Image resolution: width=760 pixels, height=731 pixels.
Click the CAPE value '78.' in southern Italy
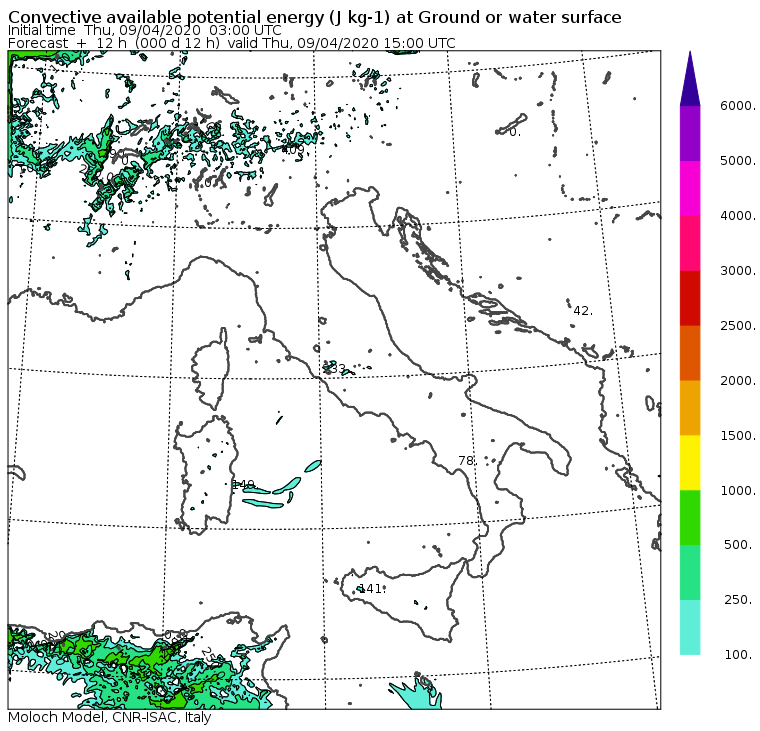click(467, 461)
